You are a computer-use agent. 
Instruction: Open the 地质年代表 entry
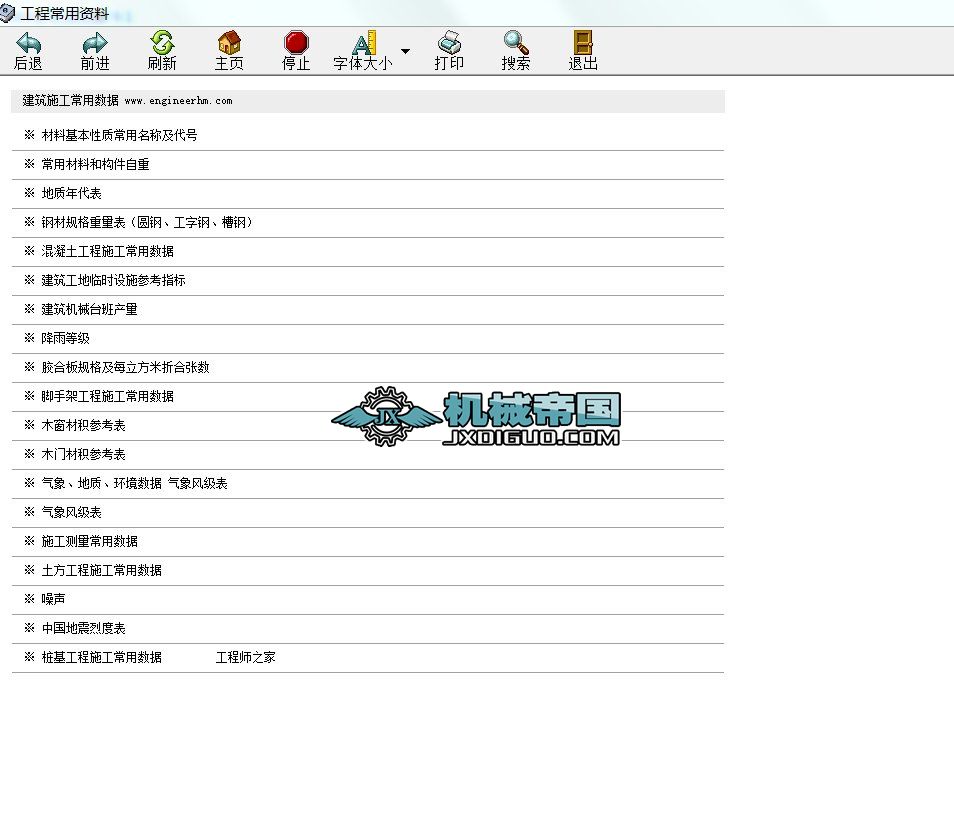coord(71,194)
